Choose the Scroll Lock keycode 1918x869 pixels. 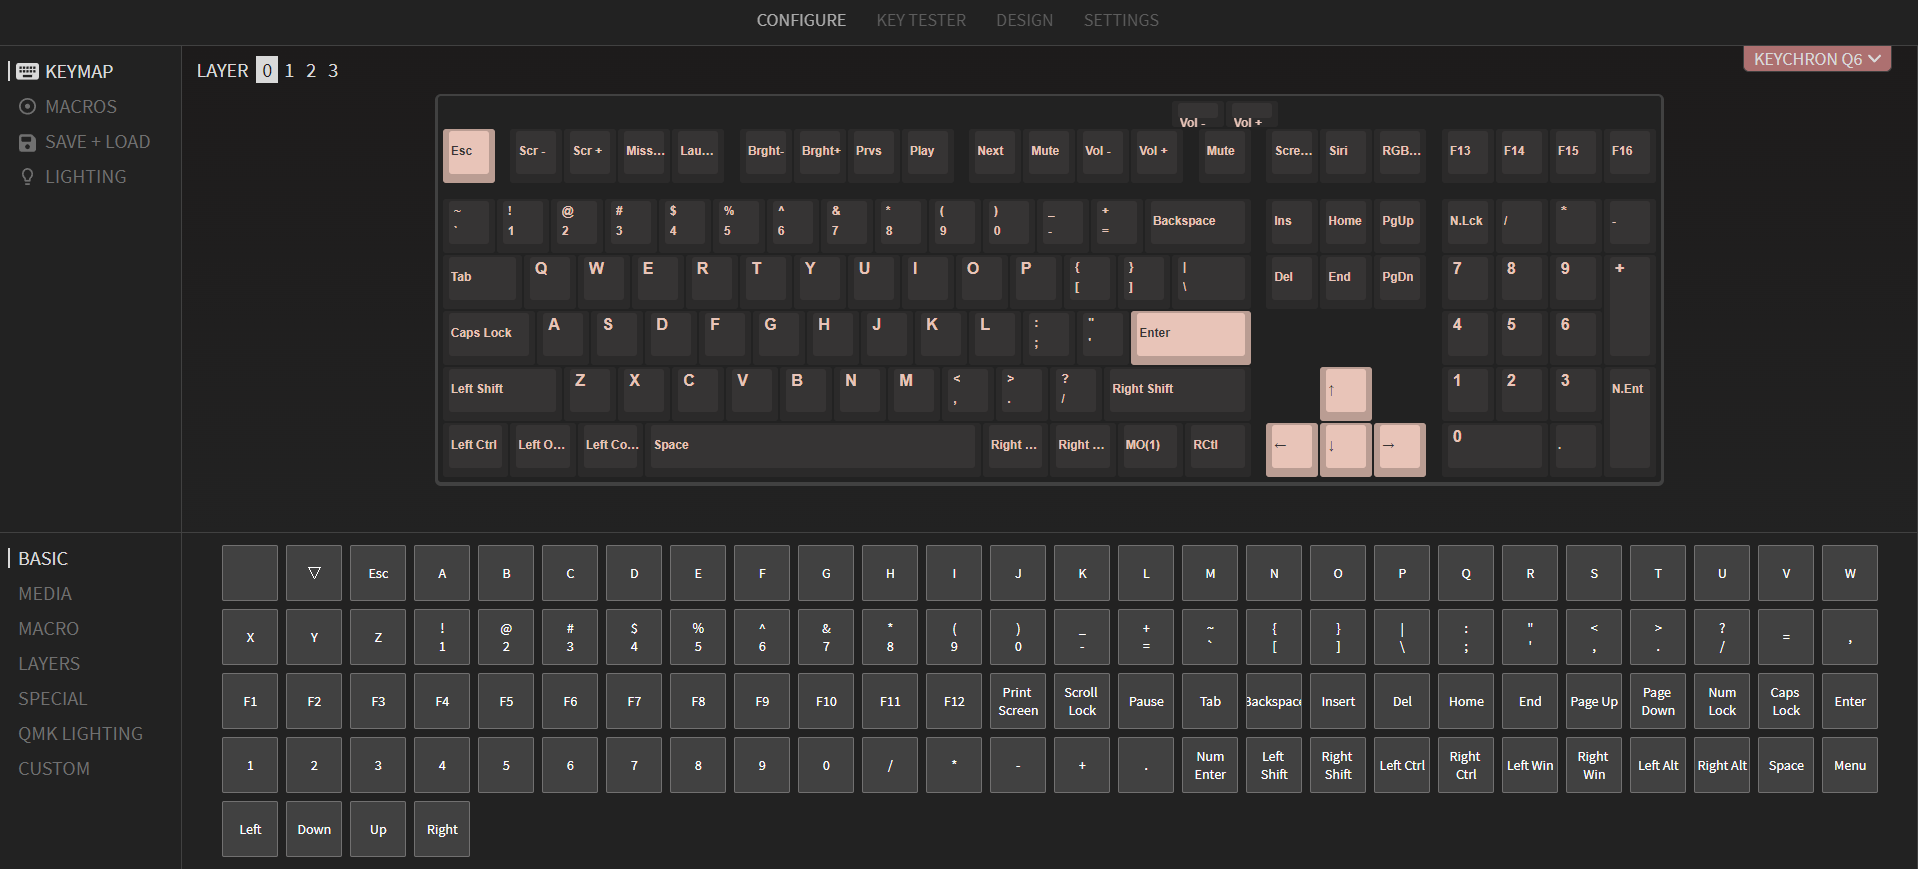(x=1082, y=701)
